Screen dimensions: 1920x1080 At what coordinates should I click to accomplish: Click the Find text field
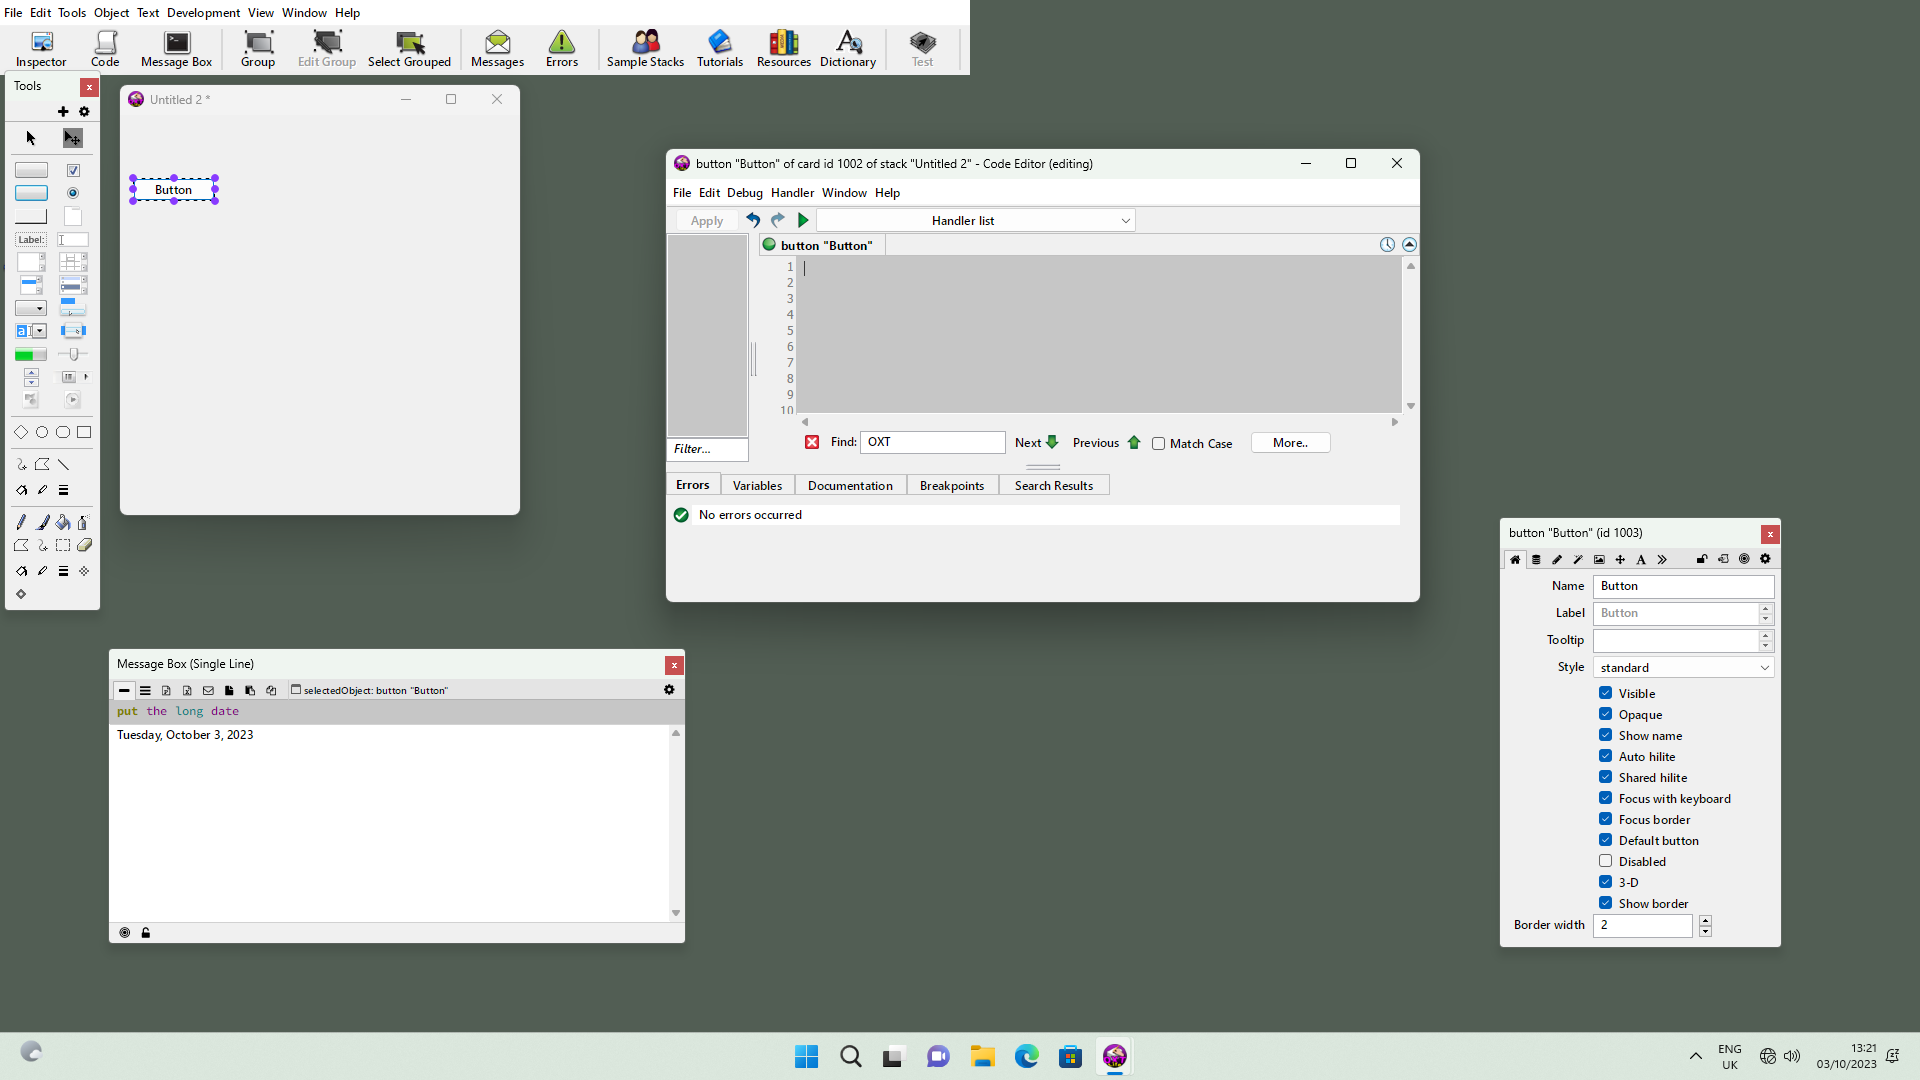[x=932, y=442]
